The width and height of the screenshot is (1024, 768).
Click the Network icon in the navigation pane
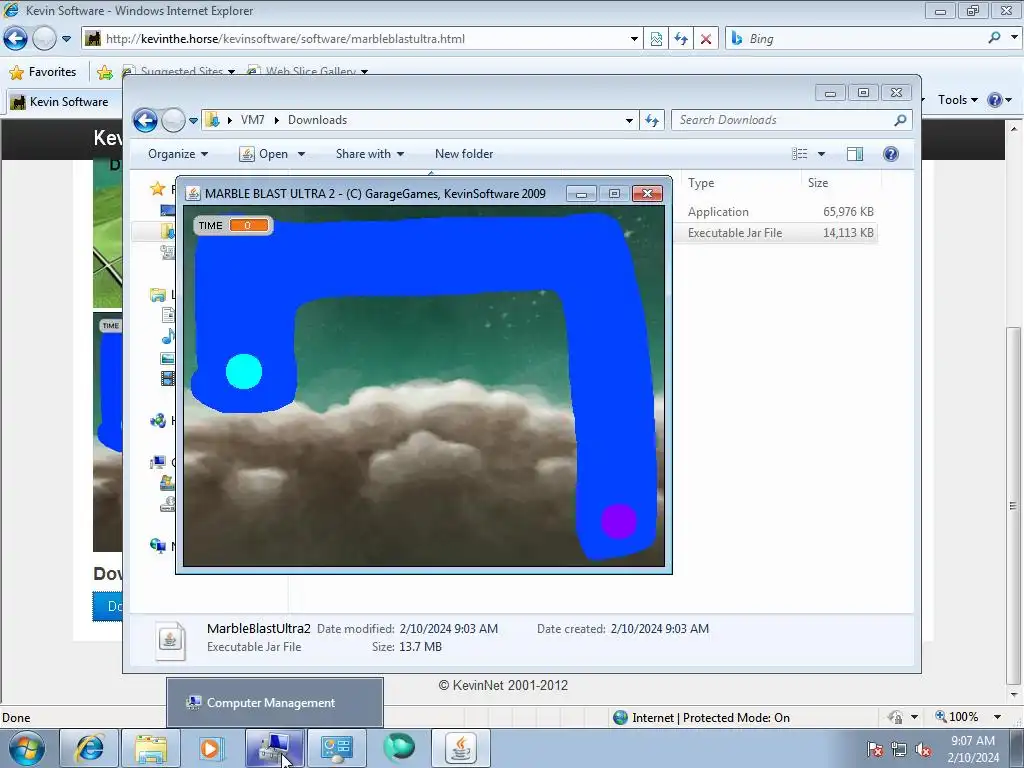point(157,545)
